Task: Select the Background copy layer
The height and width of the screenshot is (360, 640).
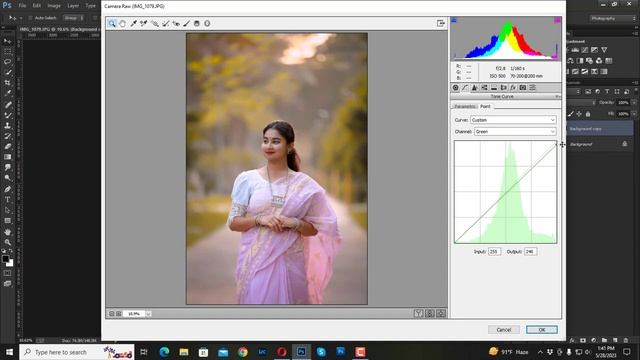Action: point(600,129)
